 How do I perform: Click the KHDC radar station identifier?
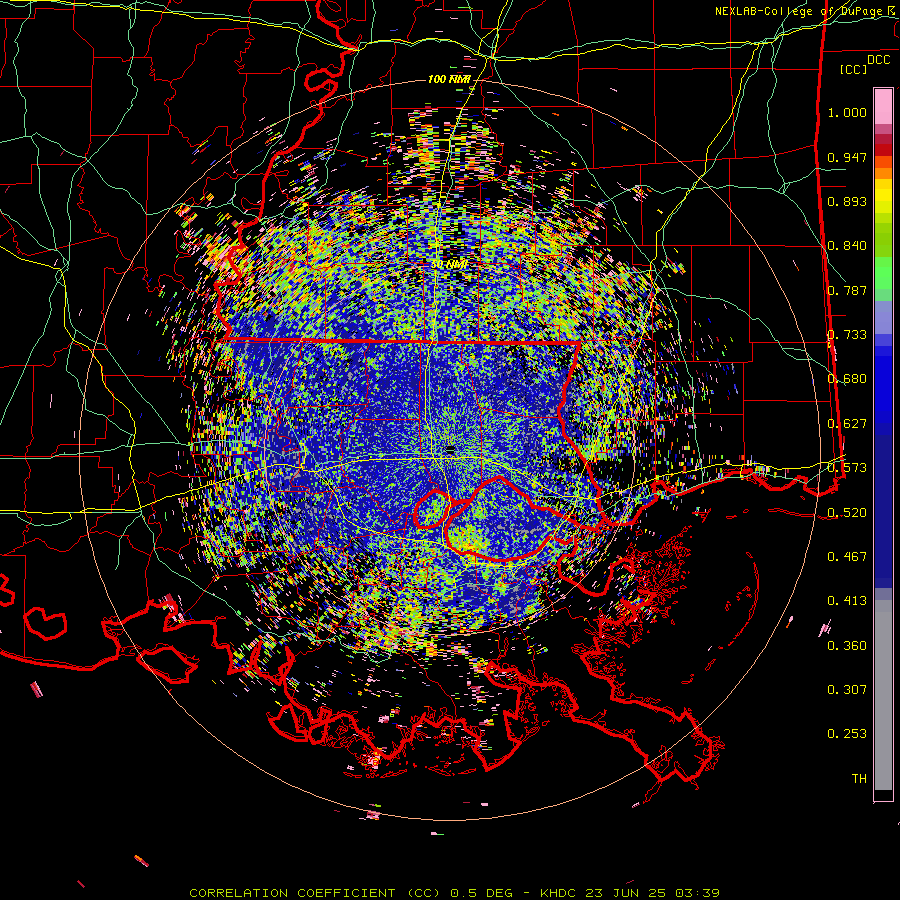[560, 893]
